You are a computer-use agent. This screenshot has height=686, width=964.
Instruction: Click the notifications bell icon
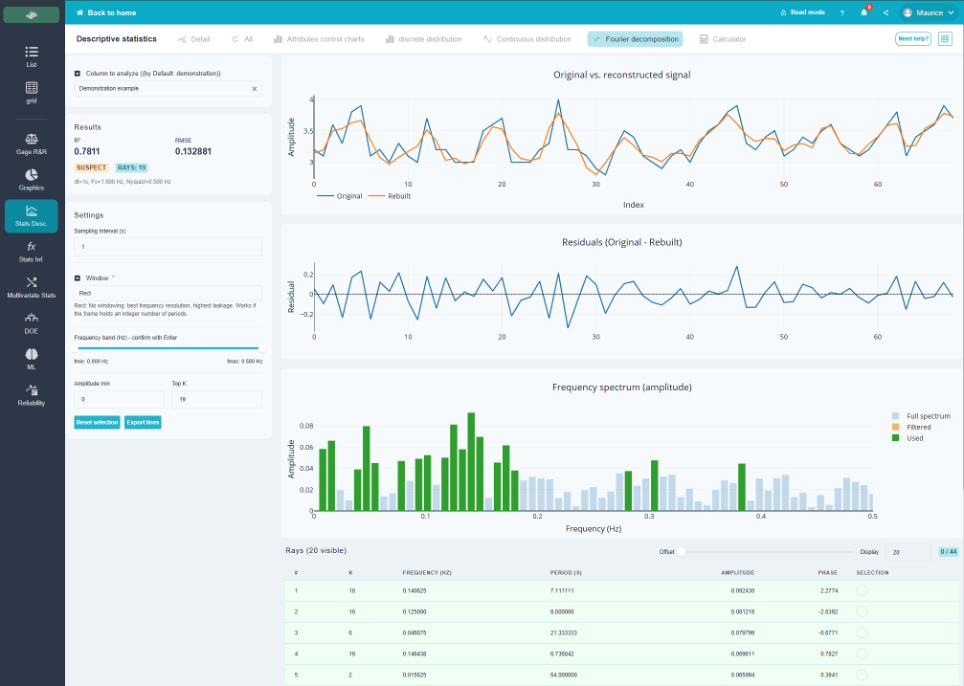coord(864,12)
